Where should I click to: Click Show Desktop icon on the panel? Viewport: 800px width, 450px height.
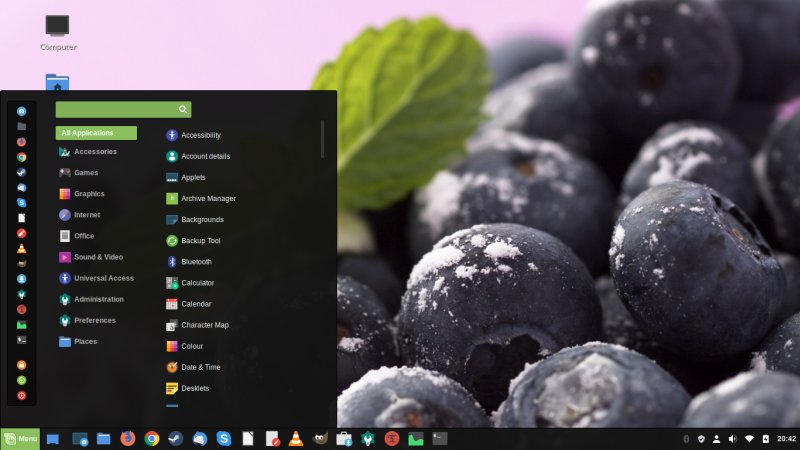(x=53, y=439)
